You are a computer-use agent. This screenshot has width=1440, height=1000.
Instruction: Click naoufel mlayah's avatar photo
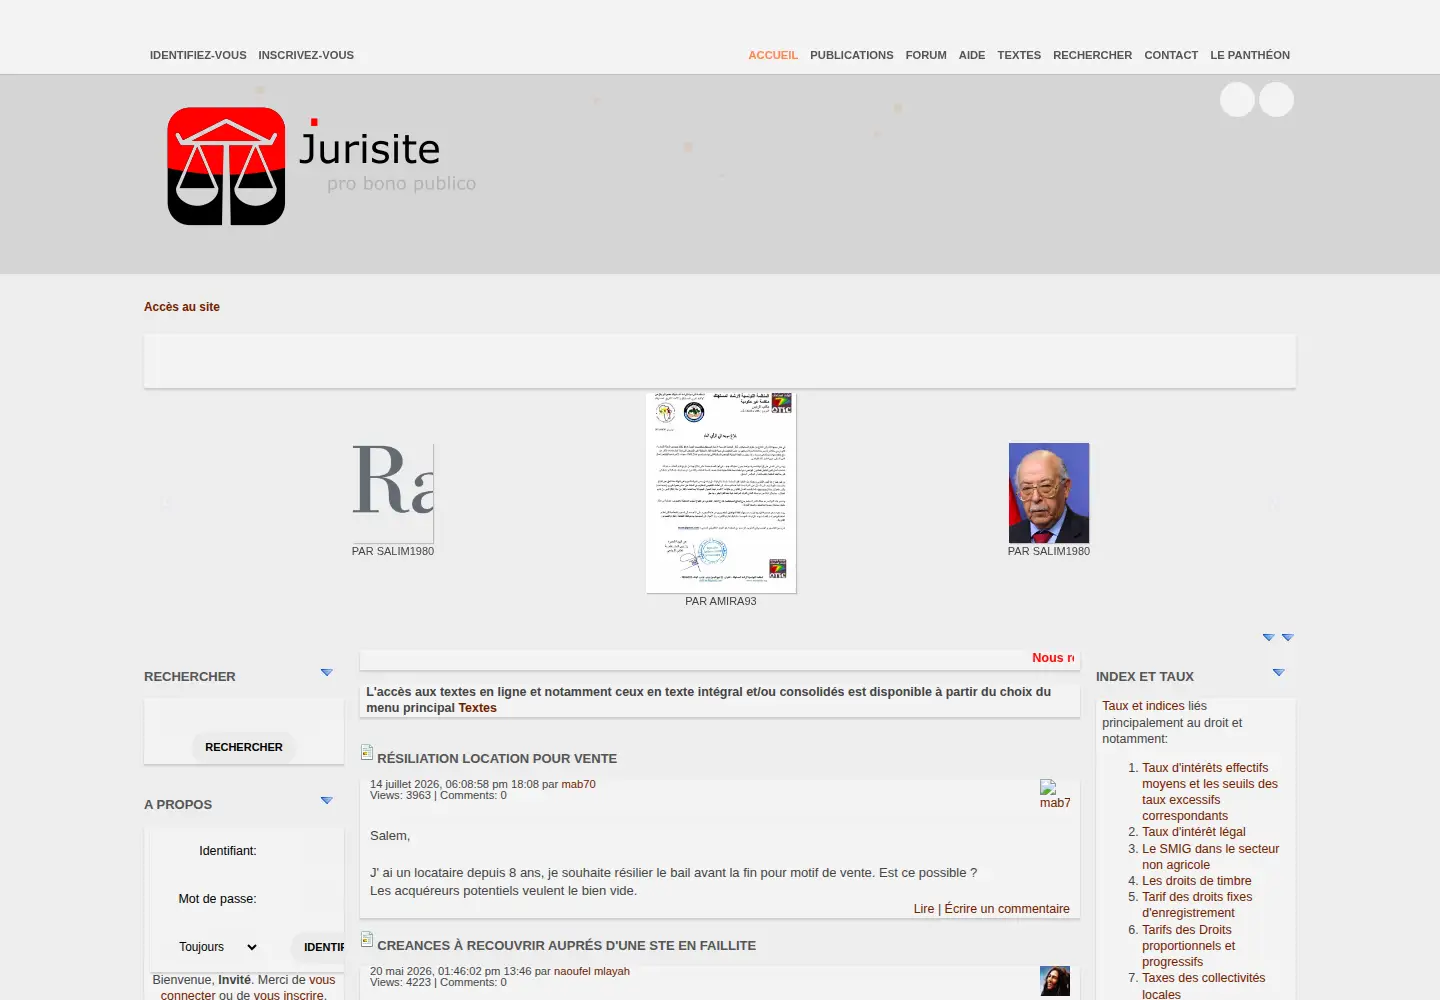pyautogui.click(x=1055, y=981)
